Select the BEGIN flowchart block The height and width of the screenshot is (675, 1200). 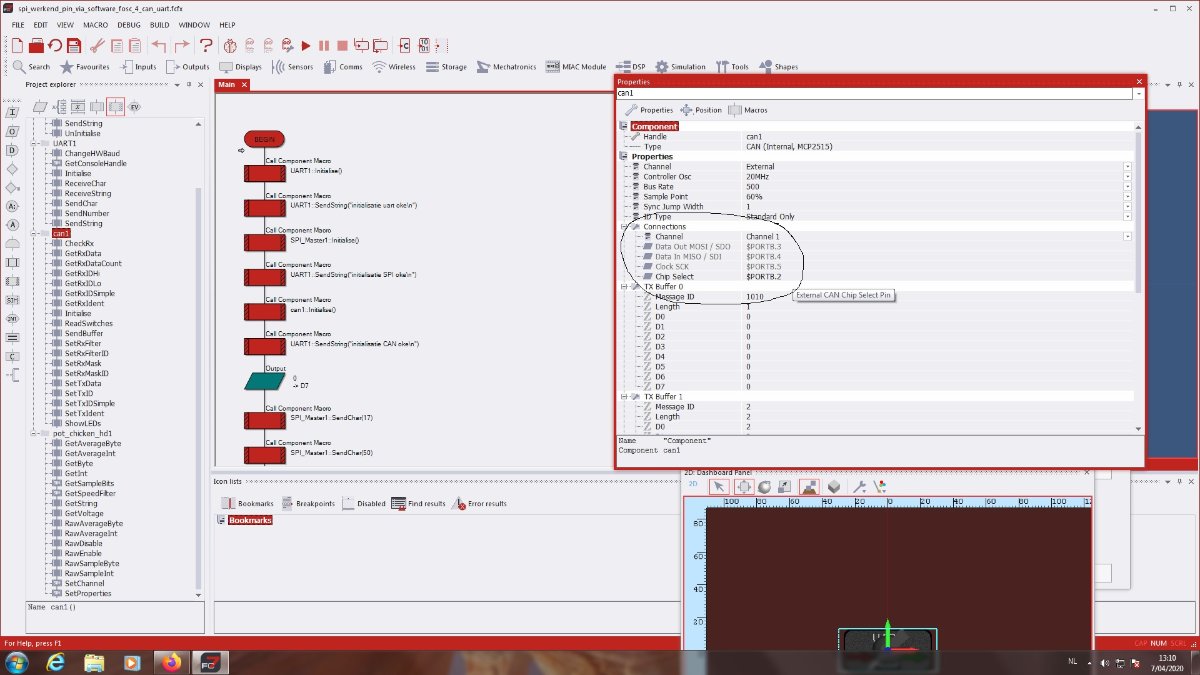click(x=265, y=139)
